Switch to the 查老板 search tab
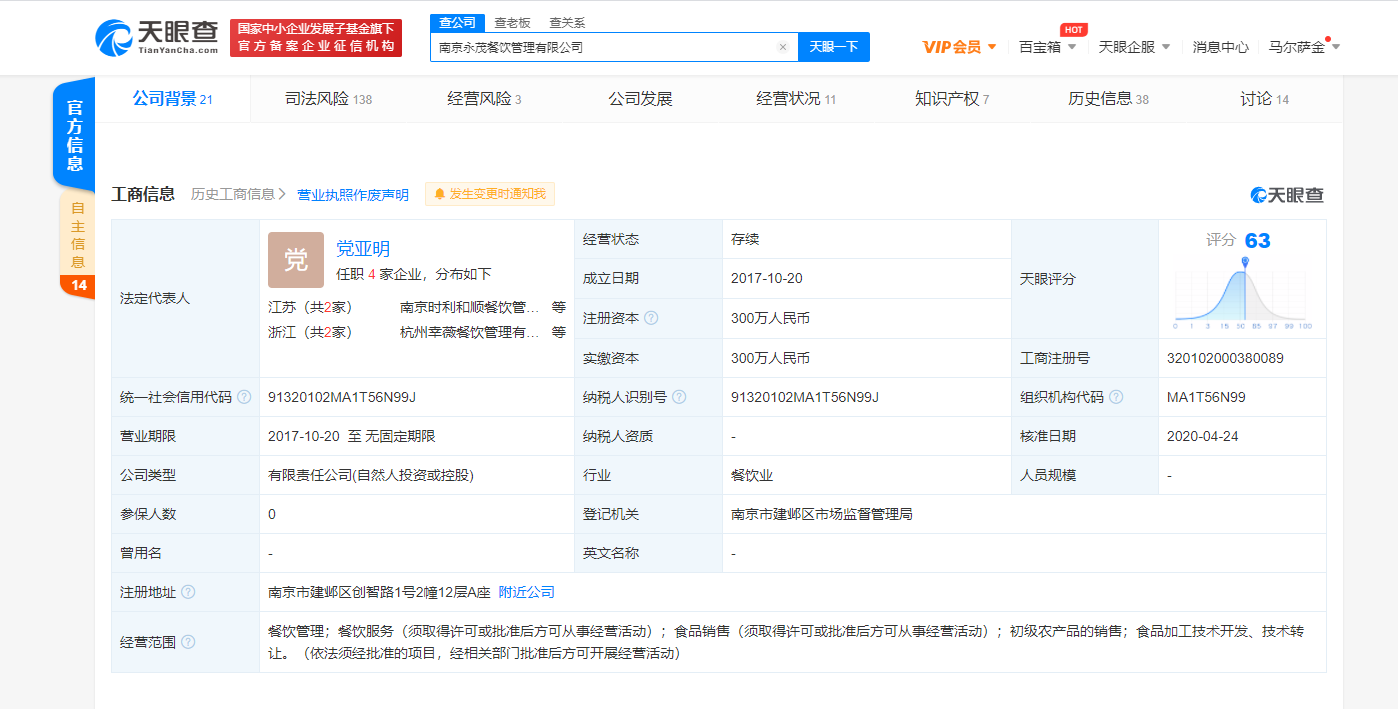The height and width of the screenshot is (709, 1398). 512,22
